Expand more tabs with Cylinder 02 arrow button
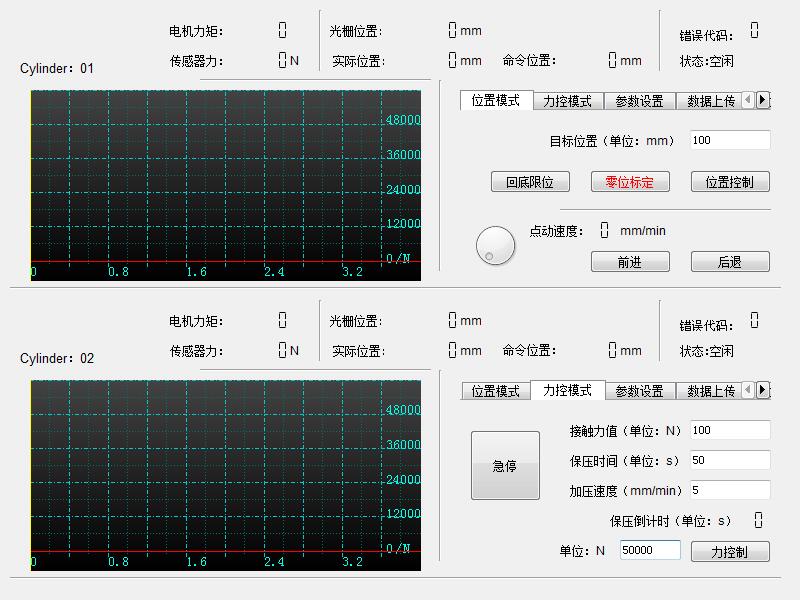This screenshot has height=600, width=800. tap(764, 391)
